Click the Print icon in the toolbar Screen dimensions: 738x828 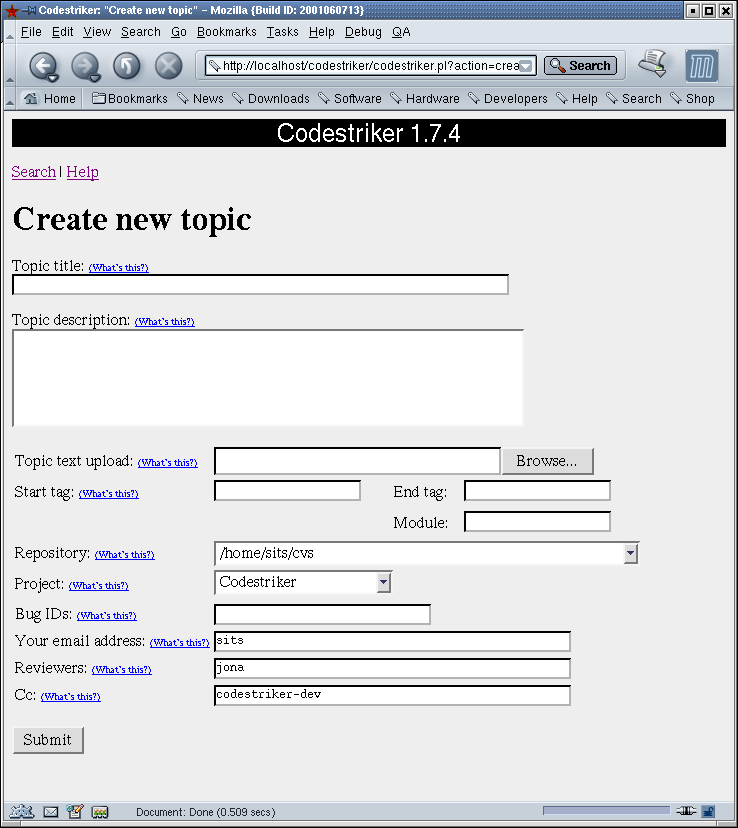(654, 64)
